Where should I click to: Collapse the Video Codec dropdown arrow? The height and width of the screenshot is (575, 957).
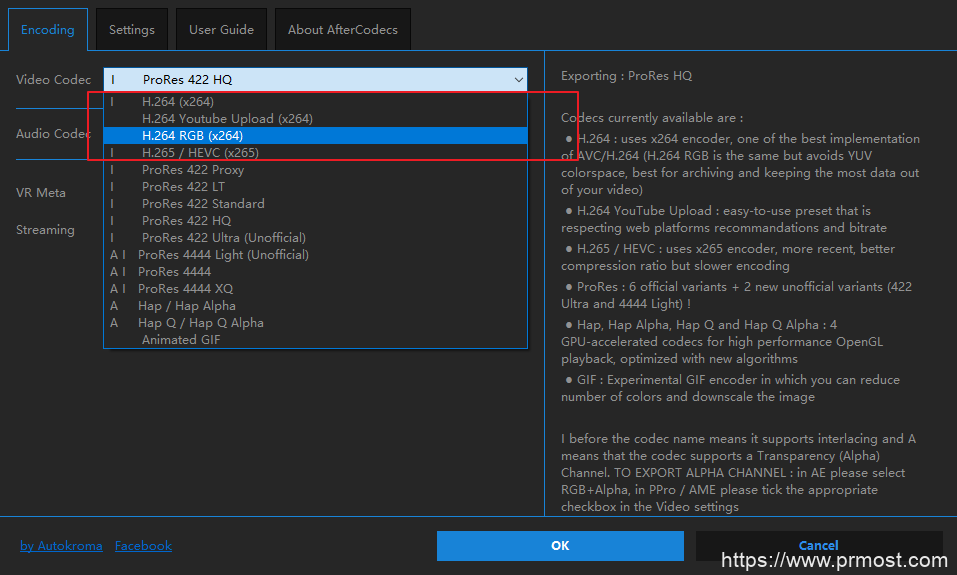coord(518,79)
